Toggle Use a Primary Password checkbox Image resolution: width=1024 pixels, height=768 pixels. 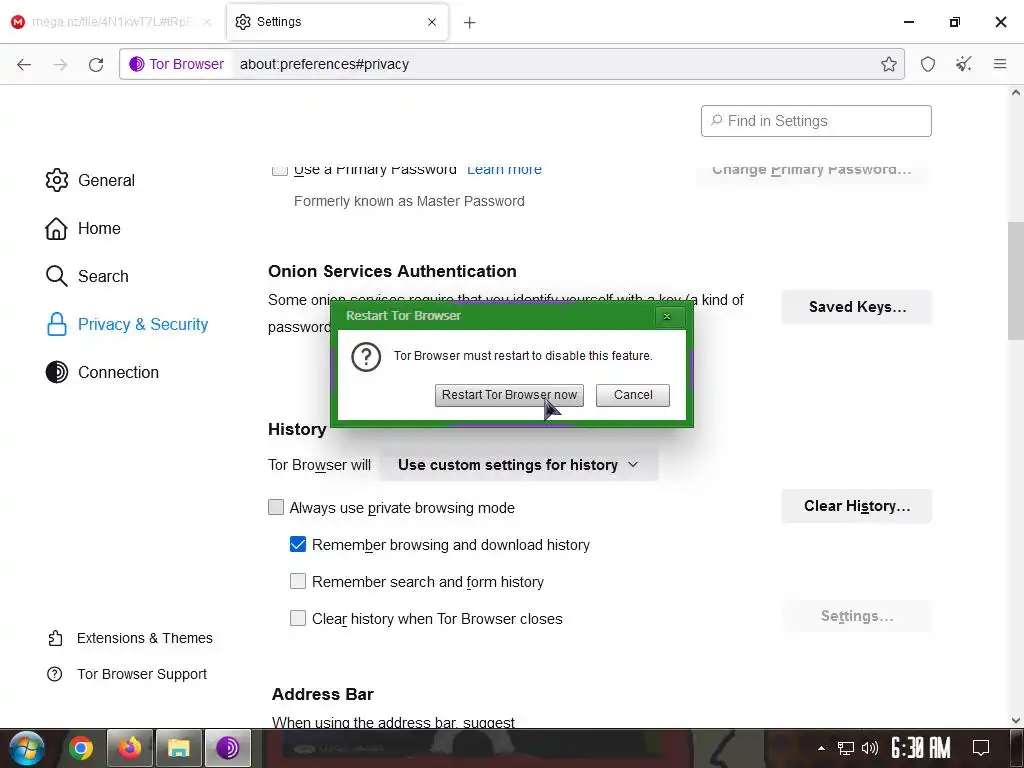[x=280, y=170]
